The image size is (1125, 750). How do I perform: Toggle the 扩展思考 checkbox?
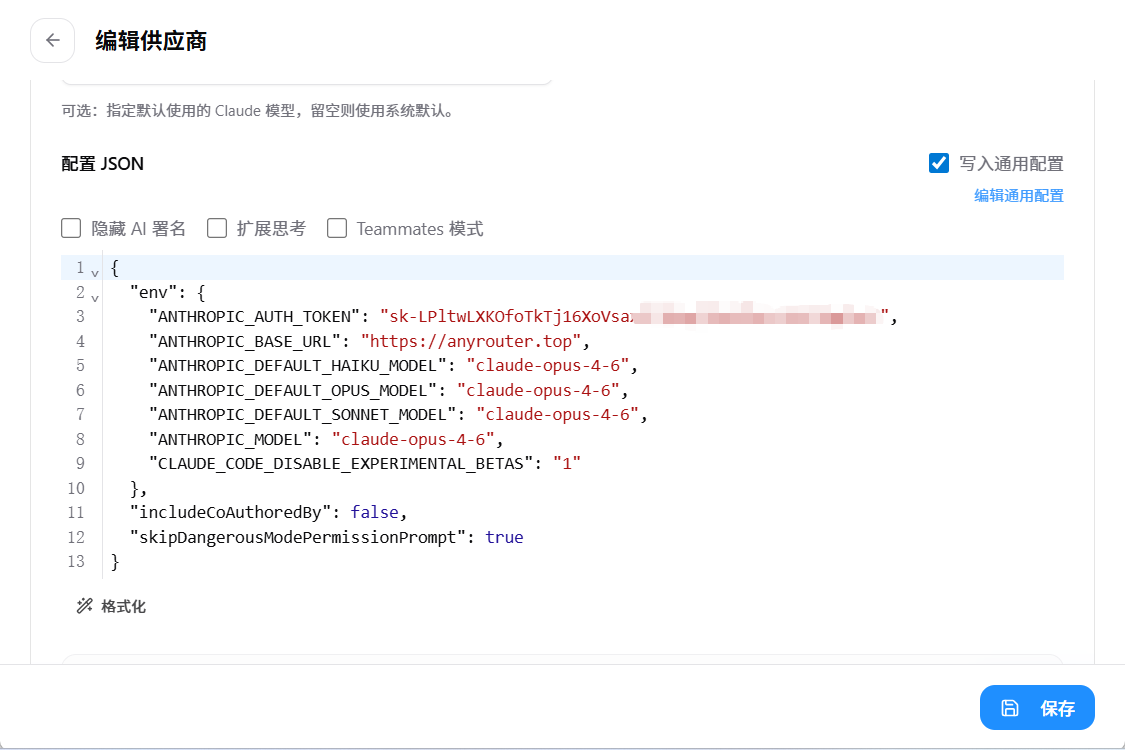point(217,228)
